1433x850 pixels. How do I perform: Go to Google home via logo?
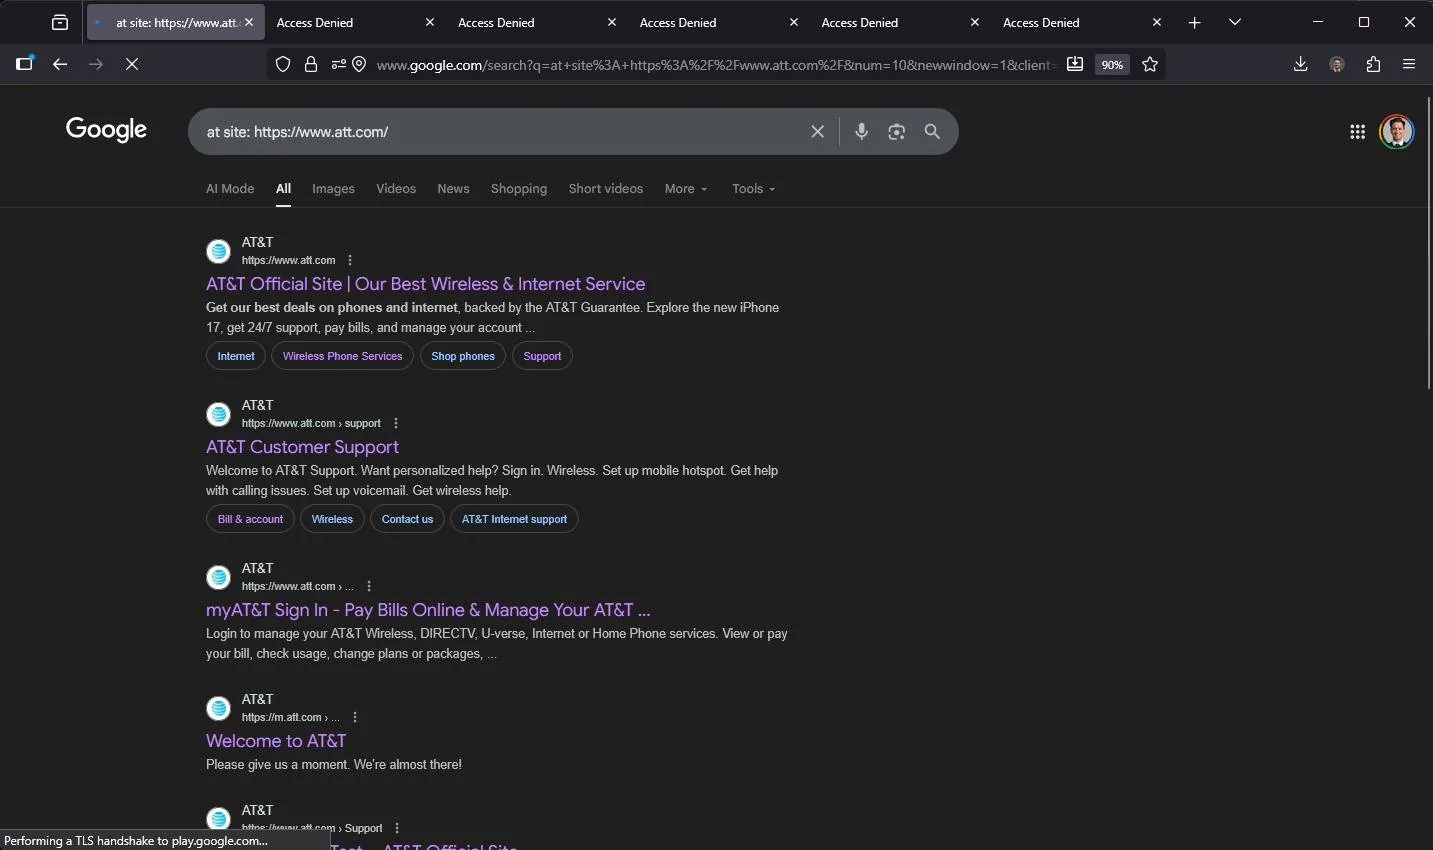pos(106,130)
